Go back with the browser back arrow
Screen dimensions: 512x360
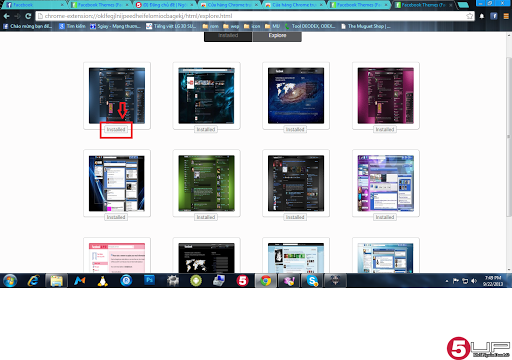click(x=6, y=16)
